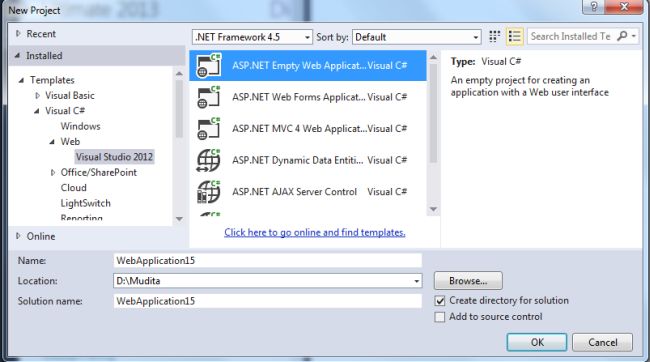This screenshot has height=362, width=650.
Task: Expand the Recent section
Action: coord(18,34)
